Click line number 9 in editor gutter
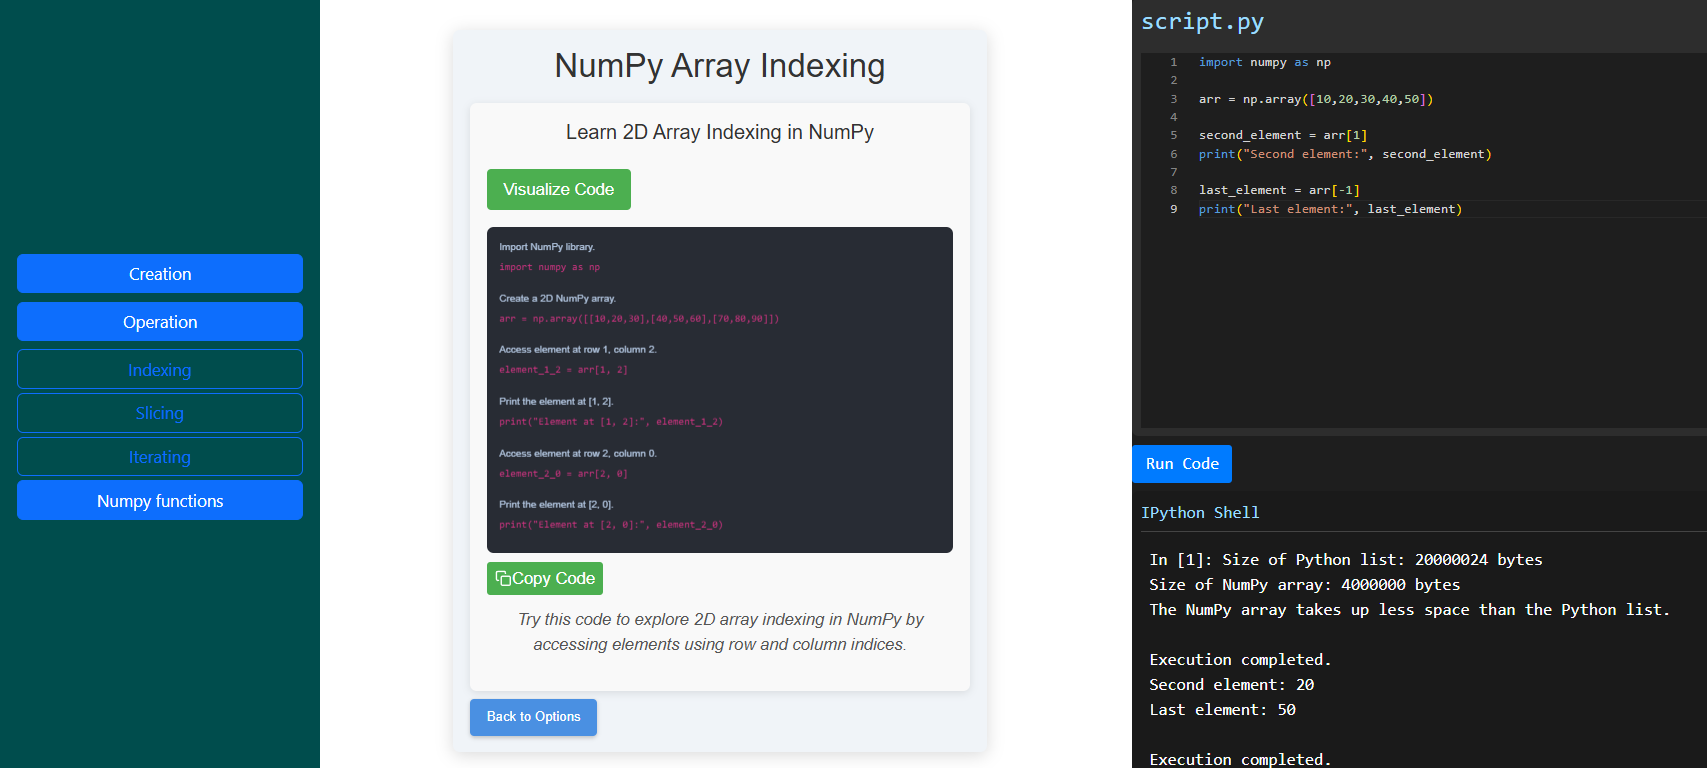The width and height of the screenshot is (1707, 768). pyautogui.click(x=1174, y=209)
